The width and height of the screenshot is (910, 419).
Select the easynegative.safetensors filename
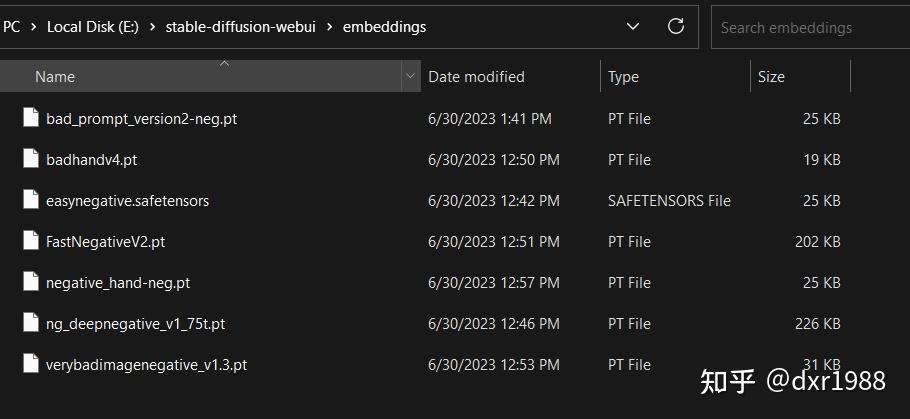(x=127, y=200)
